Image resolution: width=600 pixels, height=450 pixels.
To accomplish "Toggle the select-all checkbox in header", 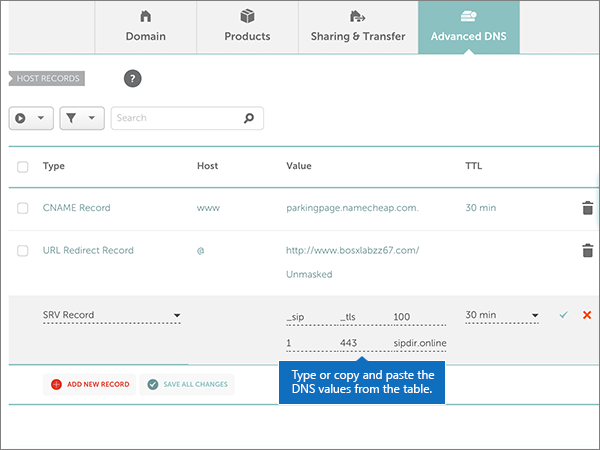I will 23,166.
